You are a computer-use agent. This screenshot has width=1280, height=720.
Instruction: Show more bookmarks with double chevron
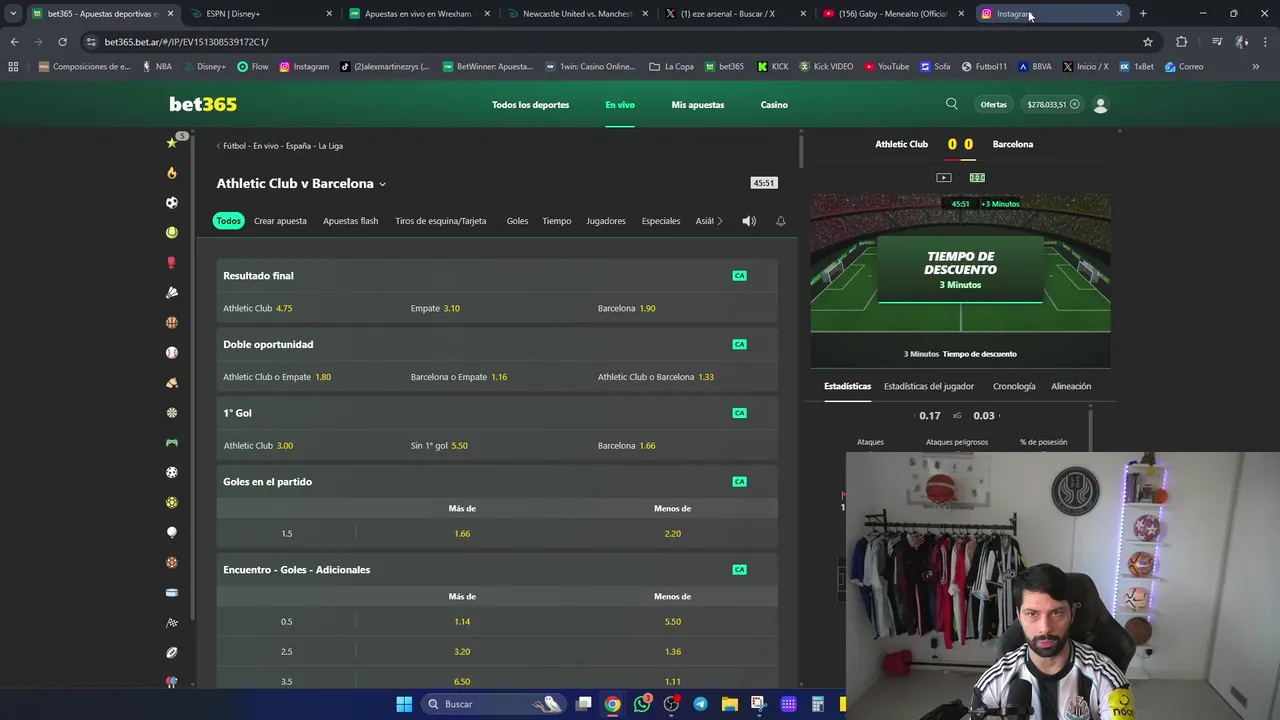click(x=1256, y=67)
